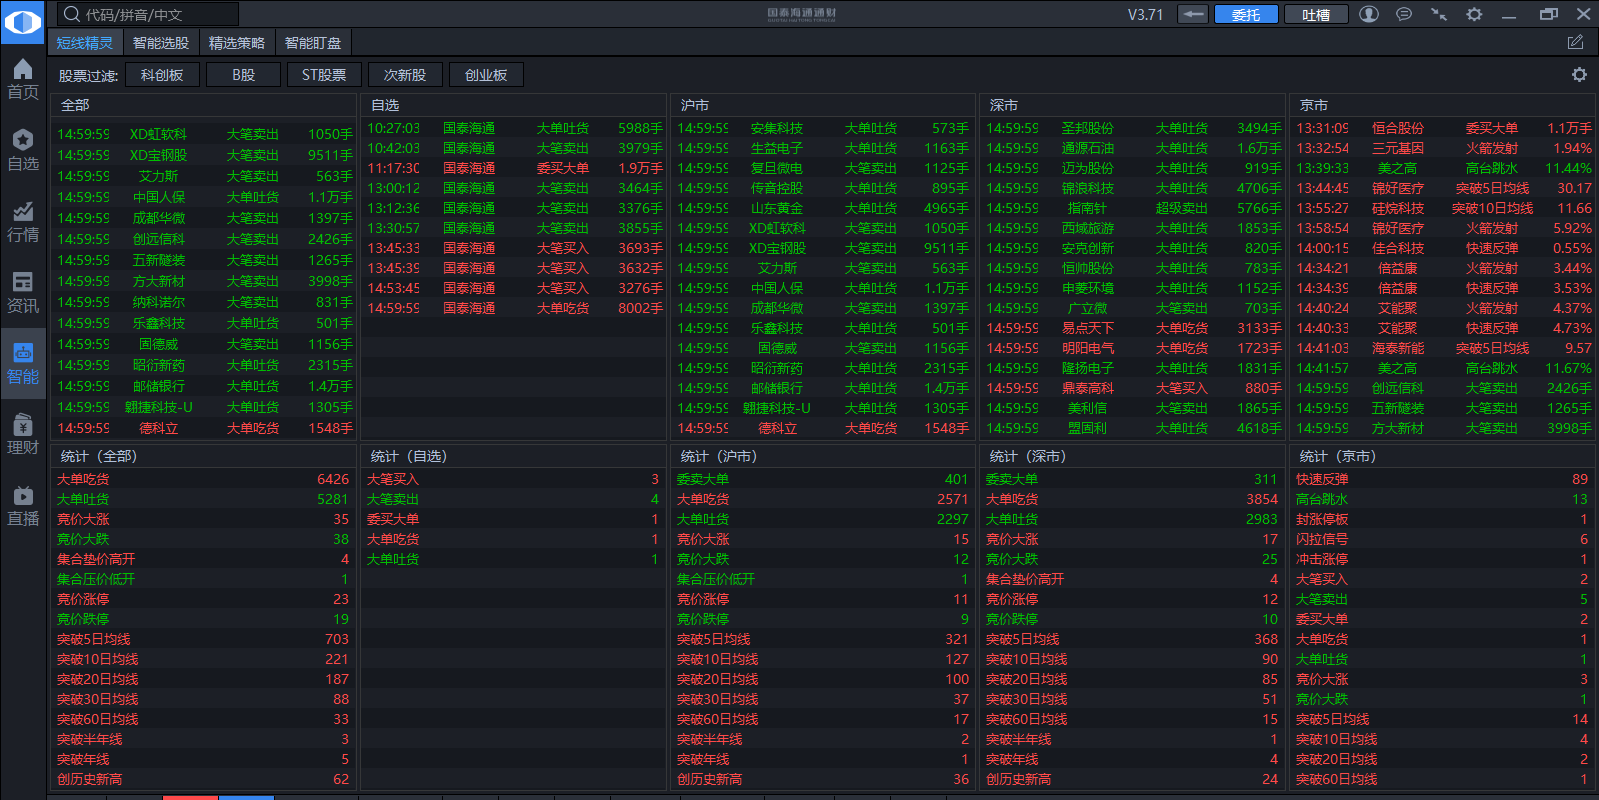Switch to the 智能盯盘 tab
Image resolution: width=1599 pixels, height=800 pixels.
click(x=313, y=43)
